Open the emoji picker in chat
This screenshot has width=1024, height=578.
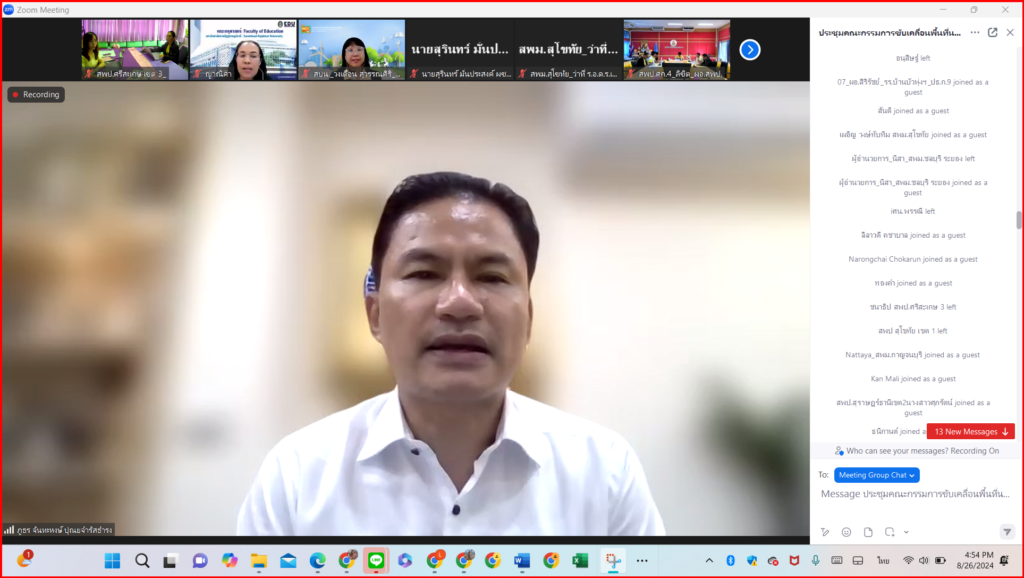click(x=846, y=532)
